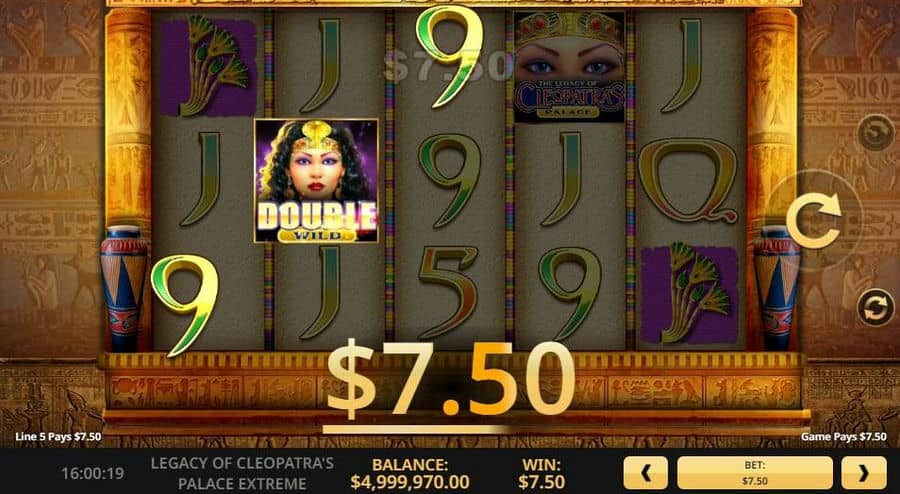This screenshot has height=494, width=900.
Task: Select the lotus fan symbol on first reel
Action: tap(208, 66)
